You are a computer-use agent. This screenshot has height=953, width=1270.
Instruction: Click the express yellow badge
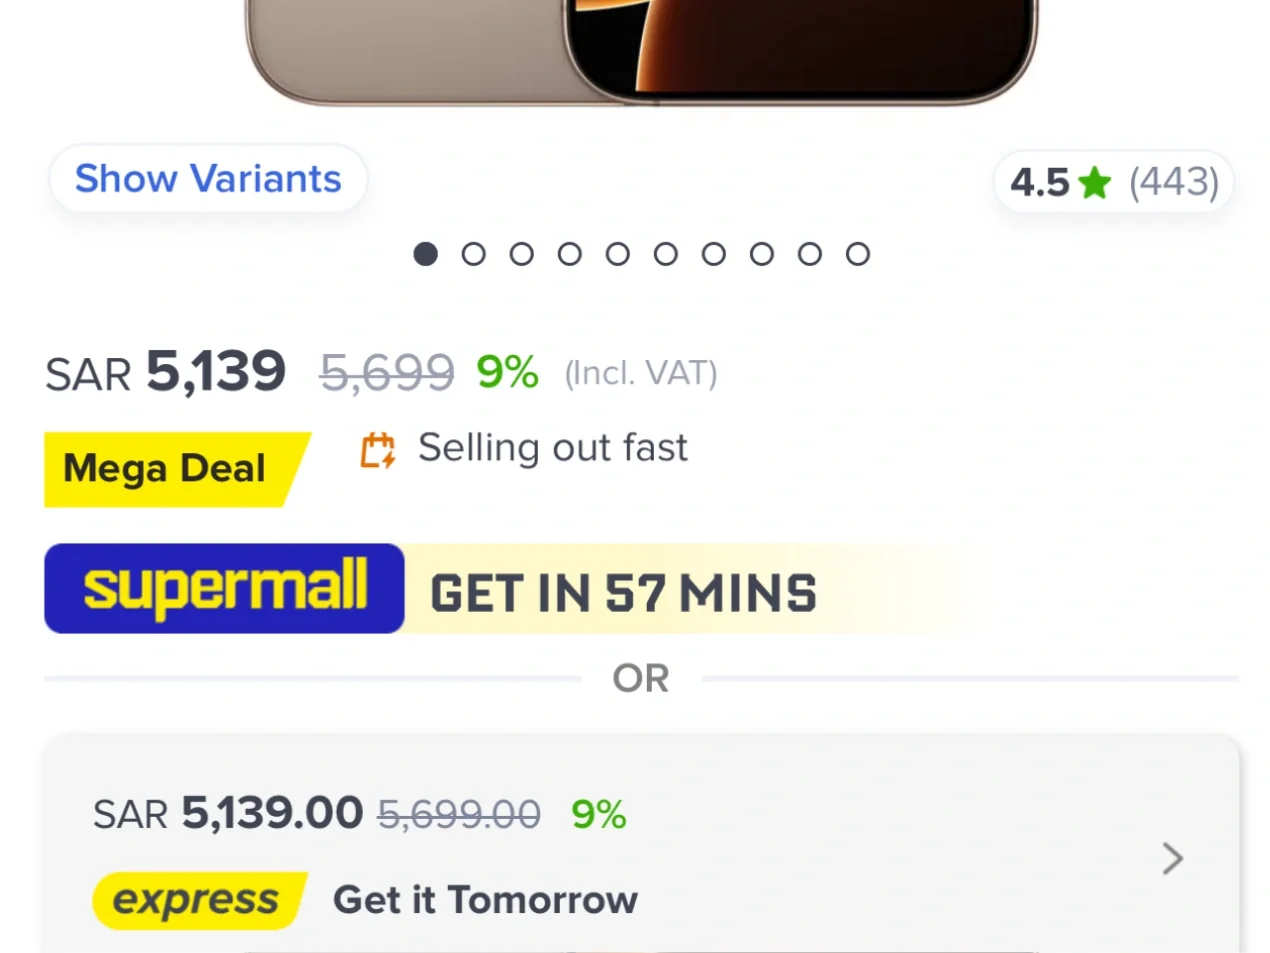(x=199, y=900)
